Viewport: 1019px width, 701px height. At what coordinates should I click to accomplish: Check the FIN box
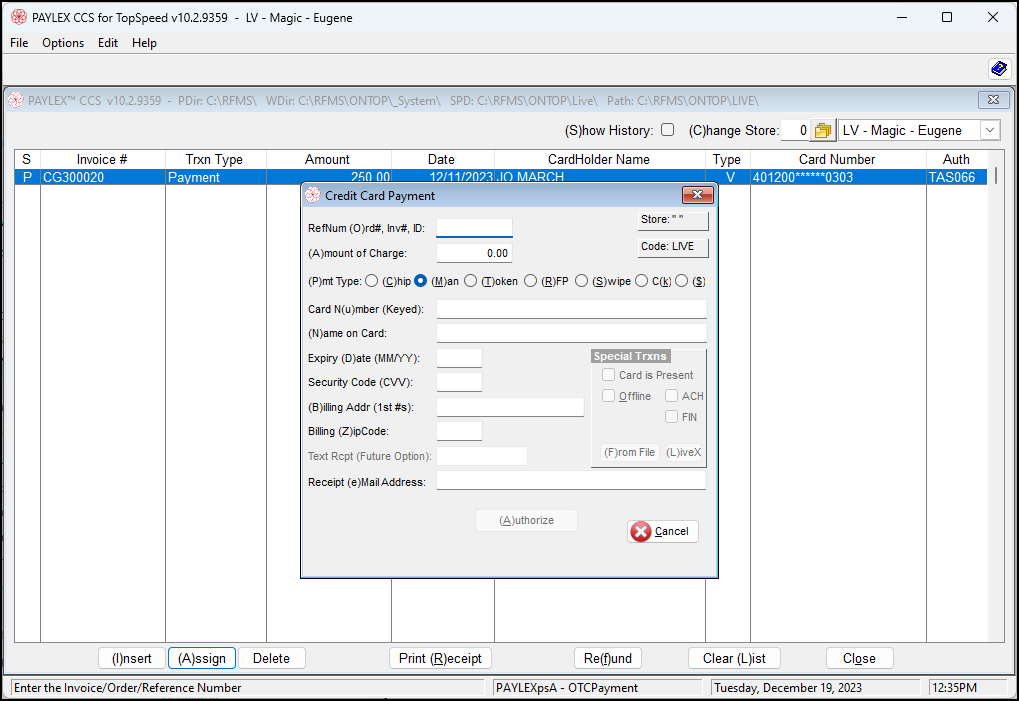671,416
